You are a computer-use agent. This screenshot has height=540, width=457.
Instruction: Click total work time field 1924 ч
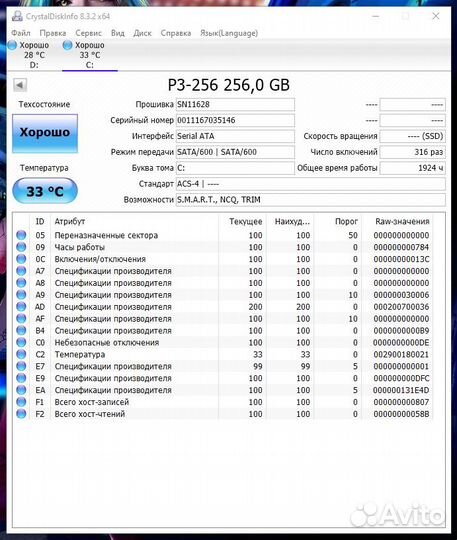pyautogui.click(x=412, y=168)
